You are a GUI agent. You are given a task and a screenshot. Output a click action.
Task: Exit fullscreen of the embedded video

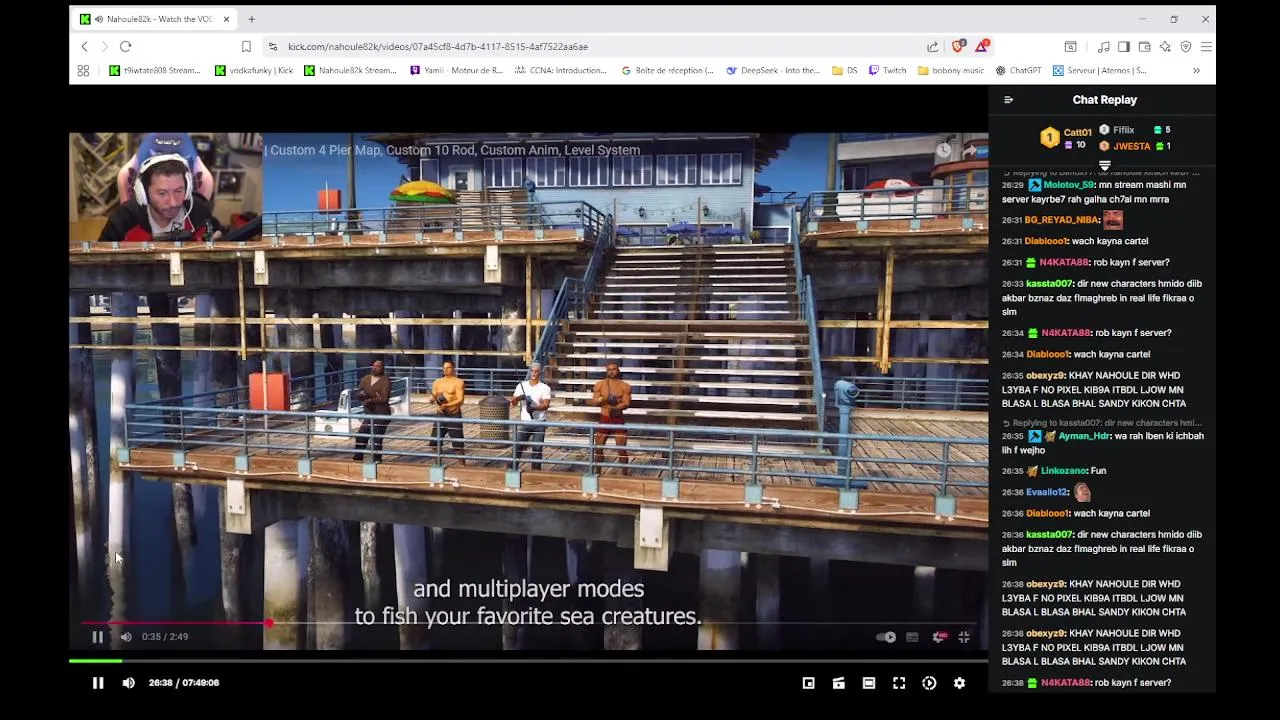point(964,637)
